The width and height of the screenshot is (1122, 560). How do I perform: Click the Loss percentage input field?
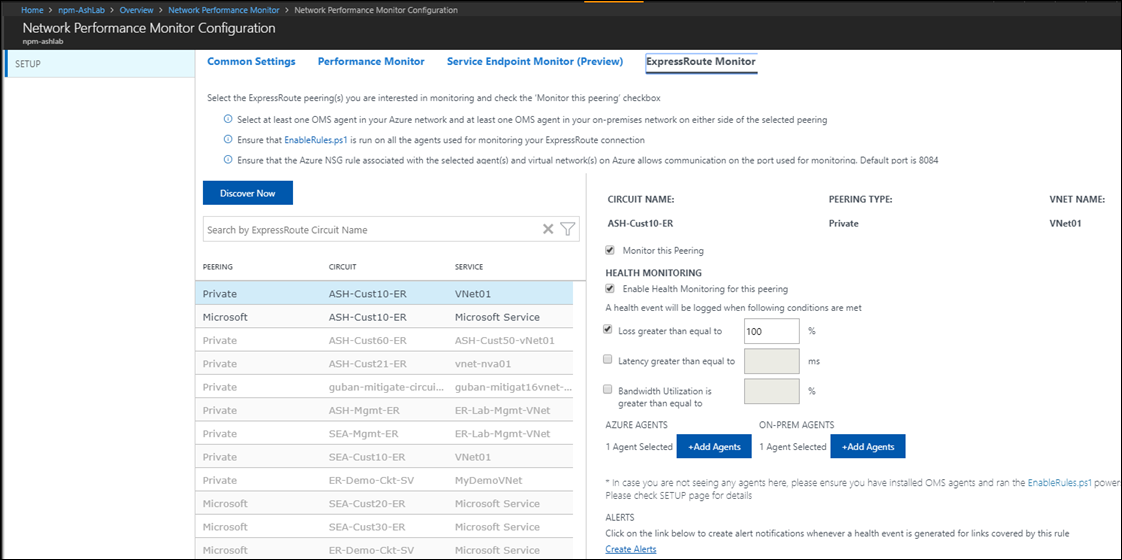point(772,331)
